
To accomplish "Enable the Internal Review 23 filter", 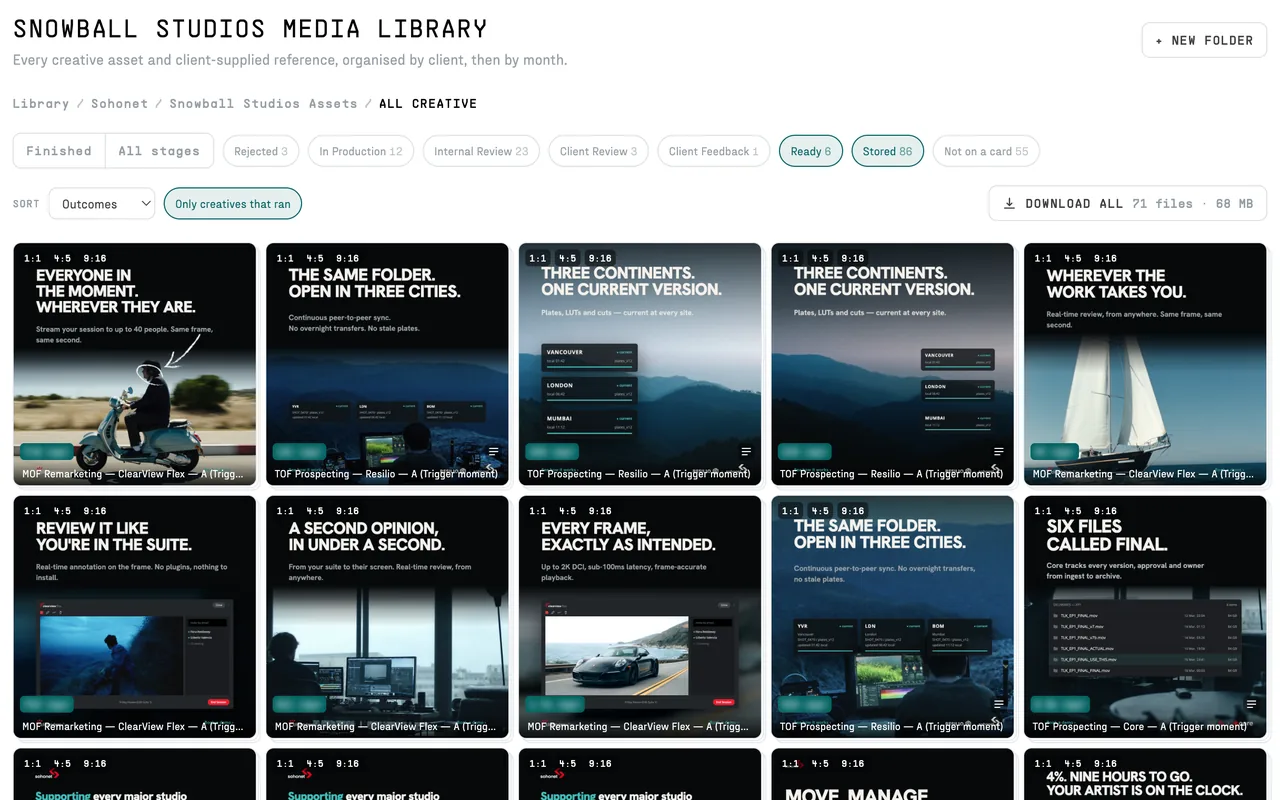I will click(481, 151).
